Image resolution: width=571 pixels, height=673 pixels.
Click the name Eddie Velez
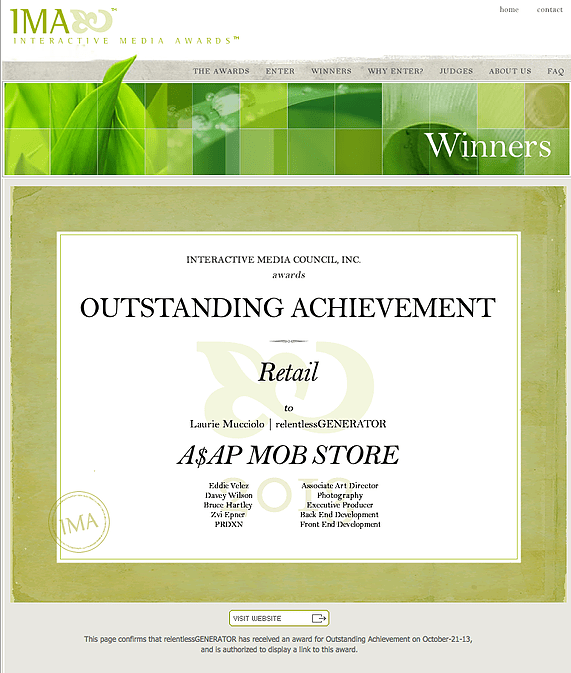coord(229,485)
